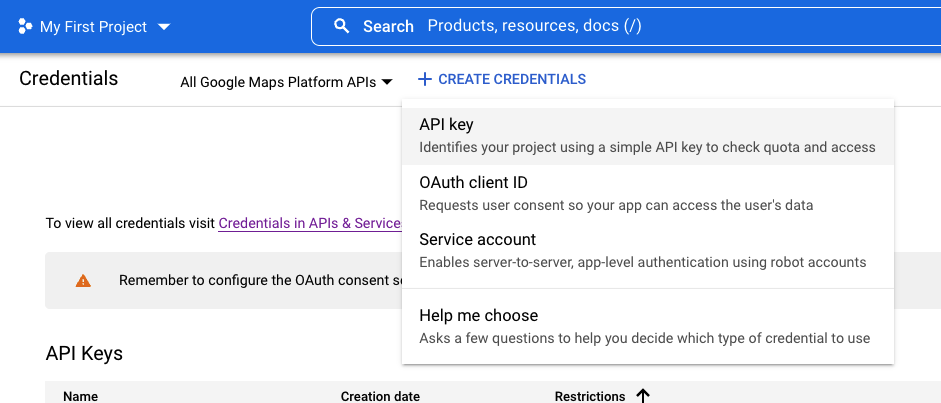Choose API key from the credentials menu
This screenshot has height=403, width=941.
click(648, 136)
